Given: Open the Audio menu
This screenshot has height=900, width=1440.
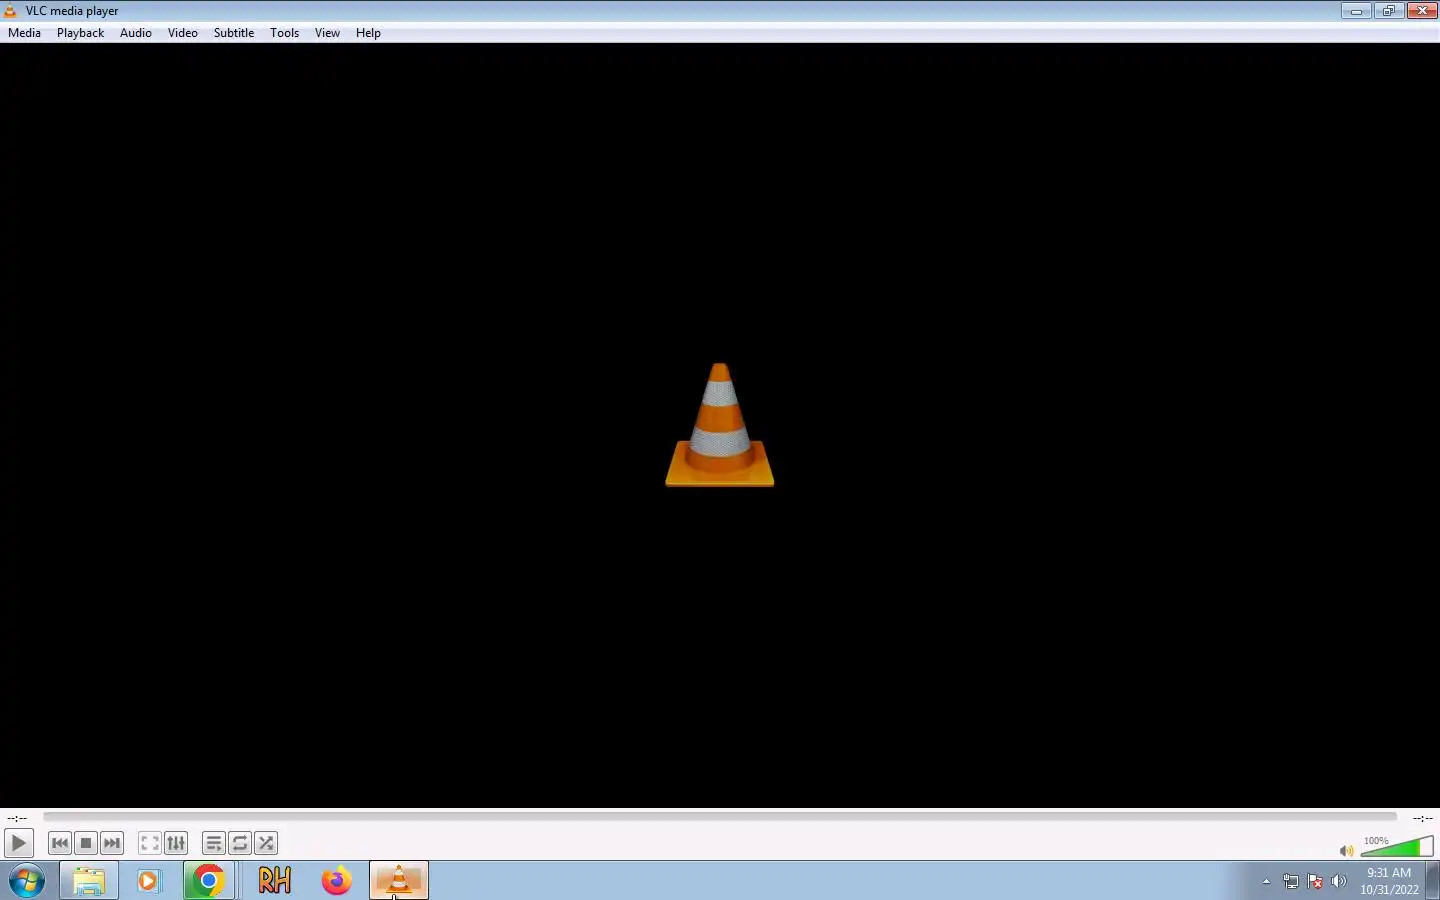Looking at the screenshot, I should pyautogui.click(x=136, y=33).
